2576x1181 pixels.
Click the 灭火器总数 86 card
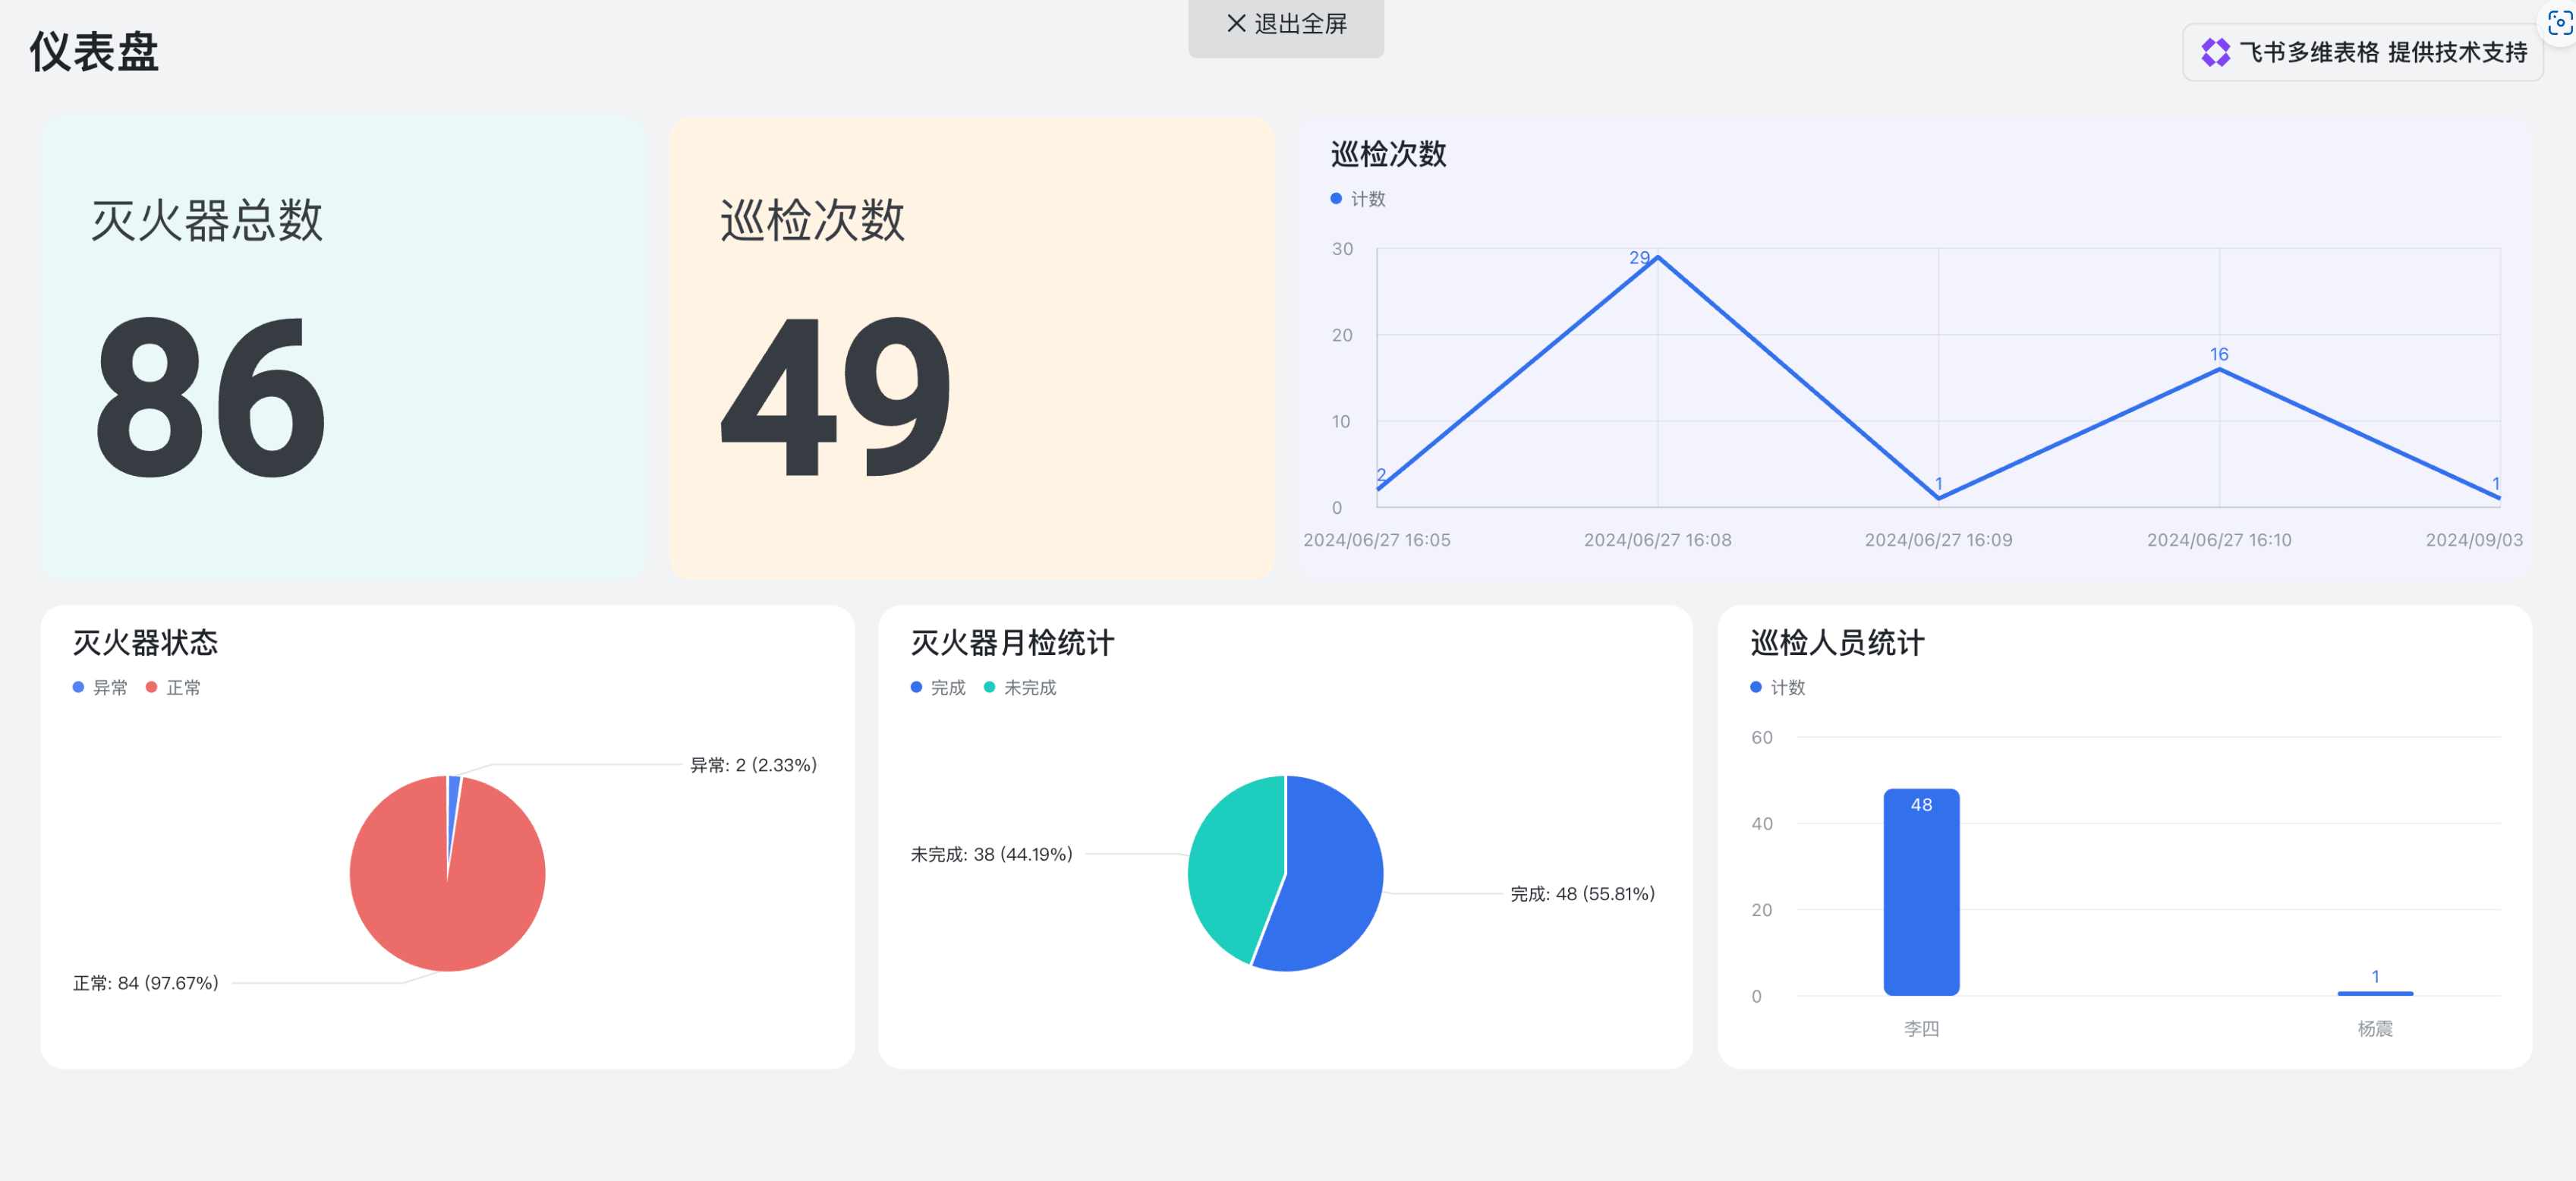pyautogui.click(x=343, y=347)
